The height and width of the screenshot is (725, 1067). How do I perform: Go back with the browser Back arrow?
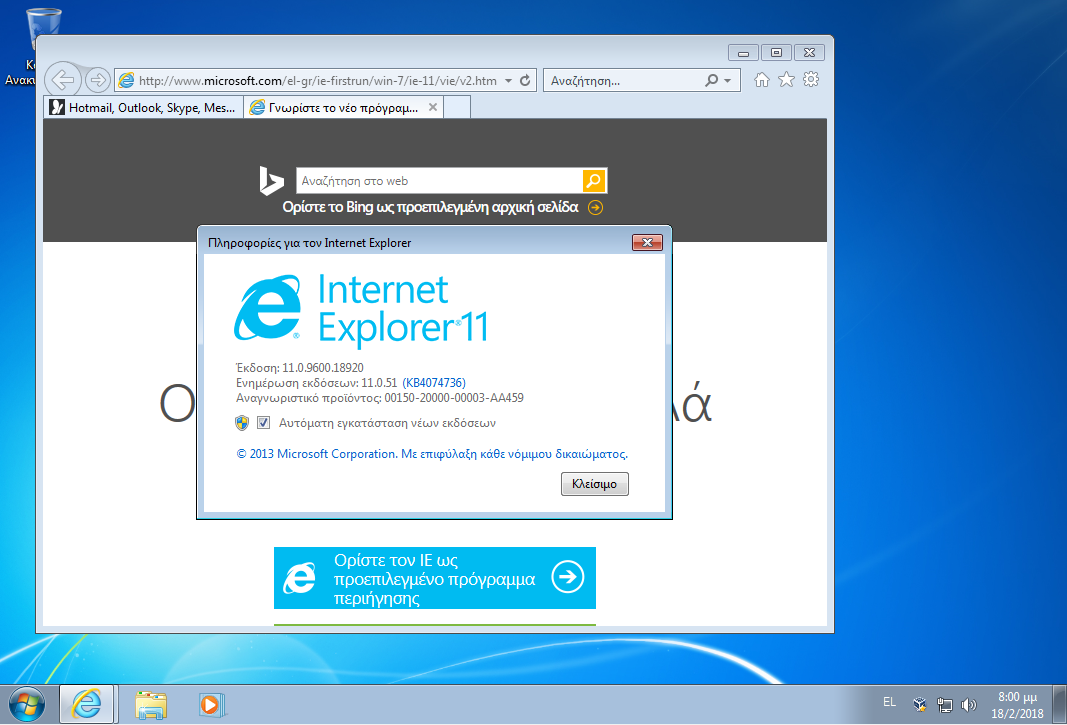63,80
